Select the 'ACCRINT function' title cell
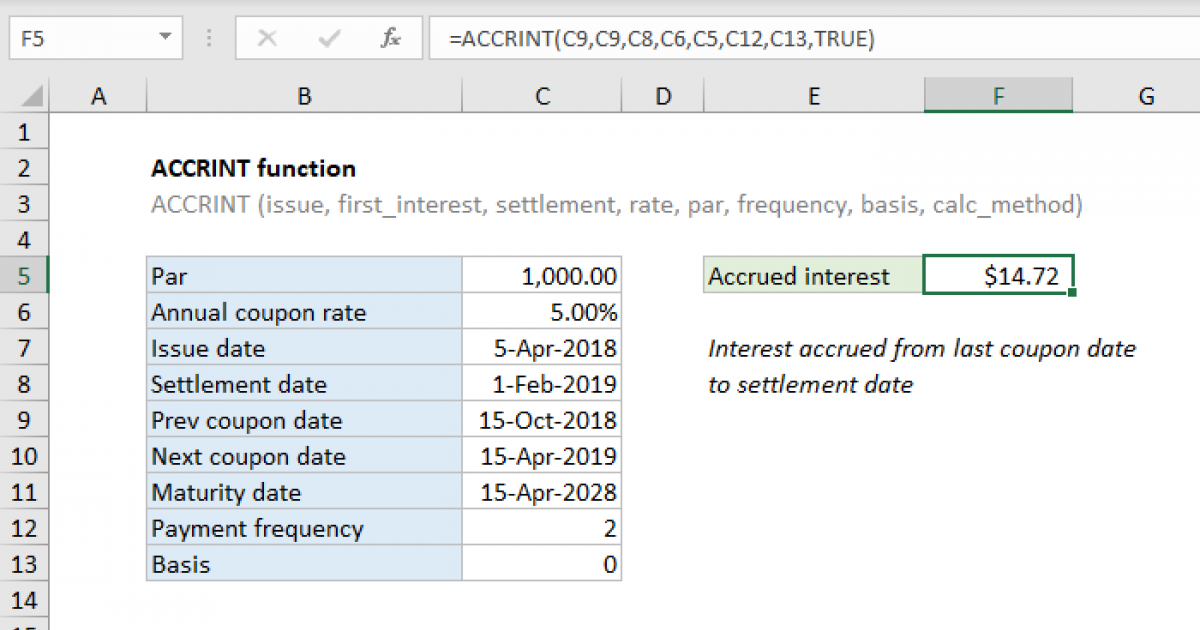This screenshot has height=630, width=1200. (253, 169)
